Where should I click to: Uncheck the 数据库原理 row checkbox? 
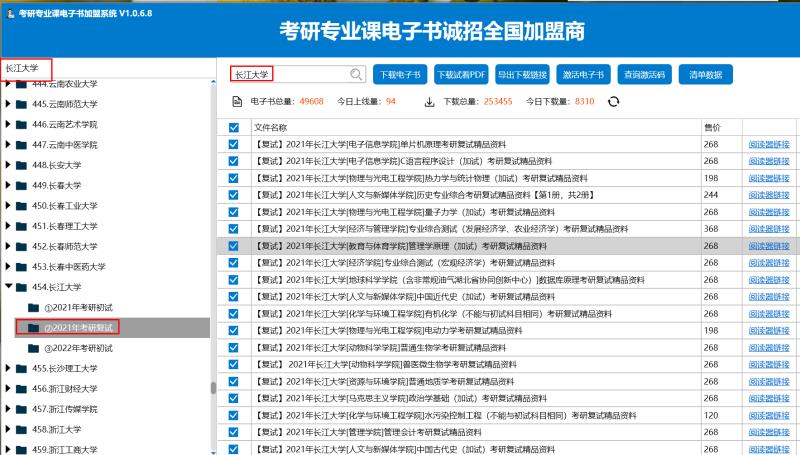point(234,280)
